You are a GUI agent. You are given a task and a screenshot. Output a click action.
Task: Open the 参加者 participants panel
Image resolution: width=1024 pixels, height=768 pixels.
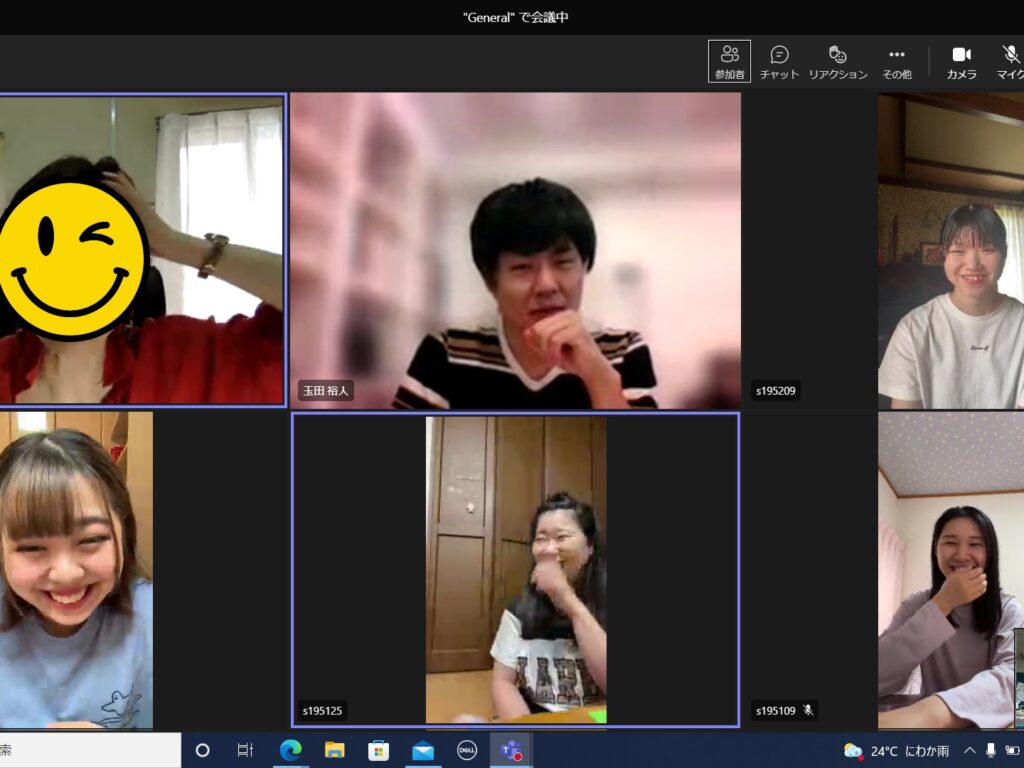tap(729, 61)
